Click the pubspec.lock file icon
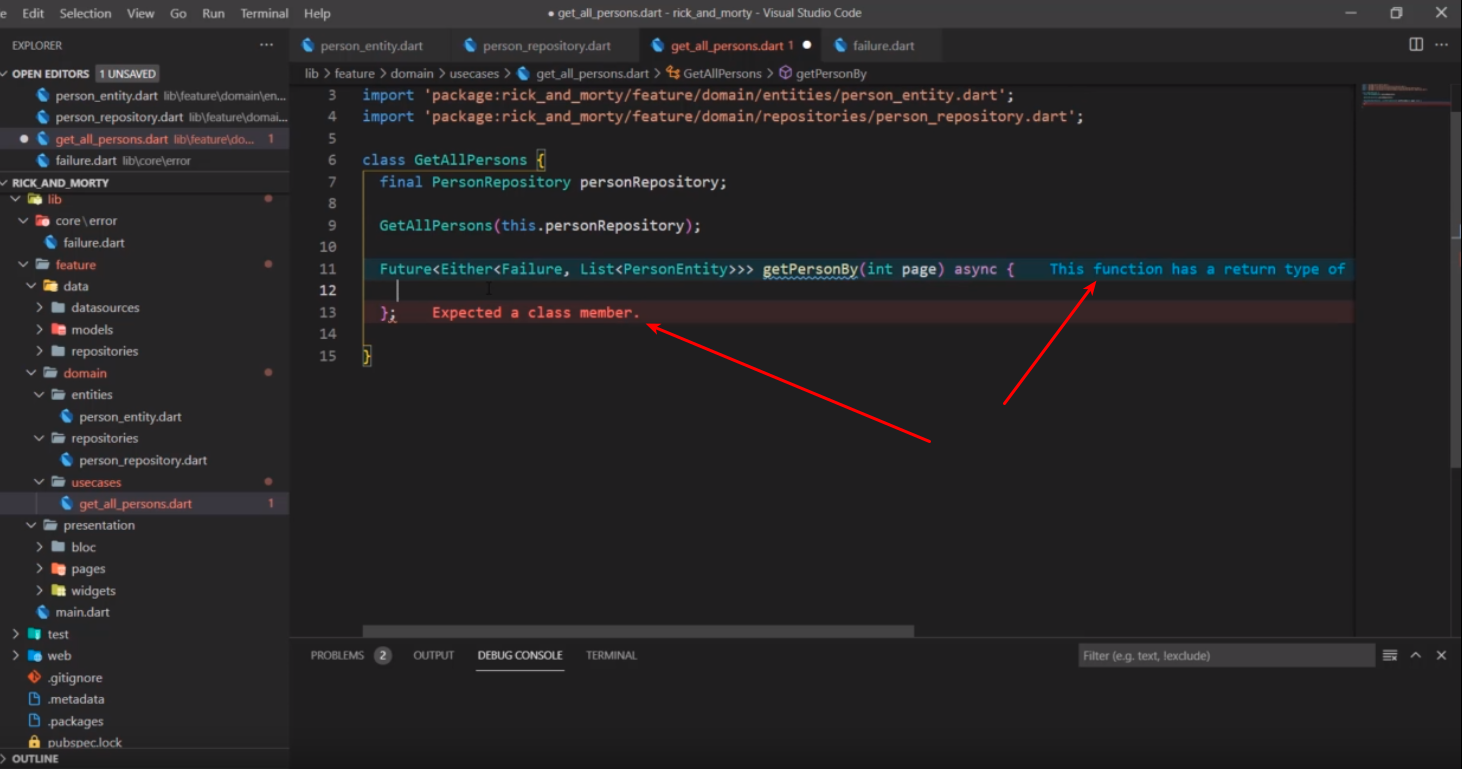 35,743
